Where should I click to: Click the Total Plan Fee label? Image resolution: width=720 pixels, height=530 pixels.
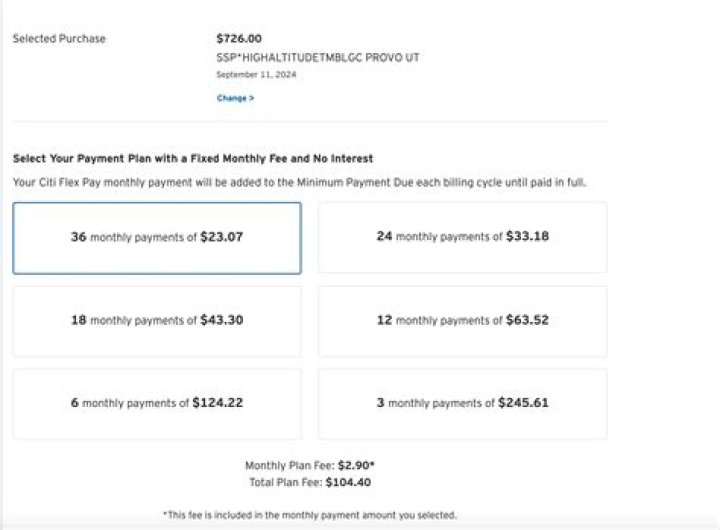point(287,481)
